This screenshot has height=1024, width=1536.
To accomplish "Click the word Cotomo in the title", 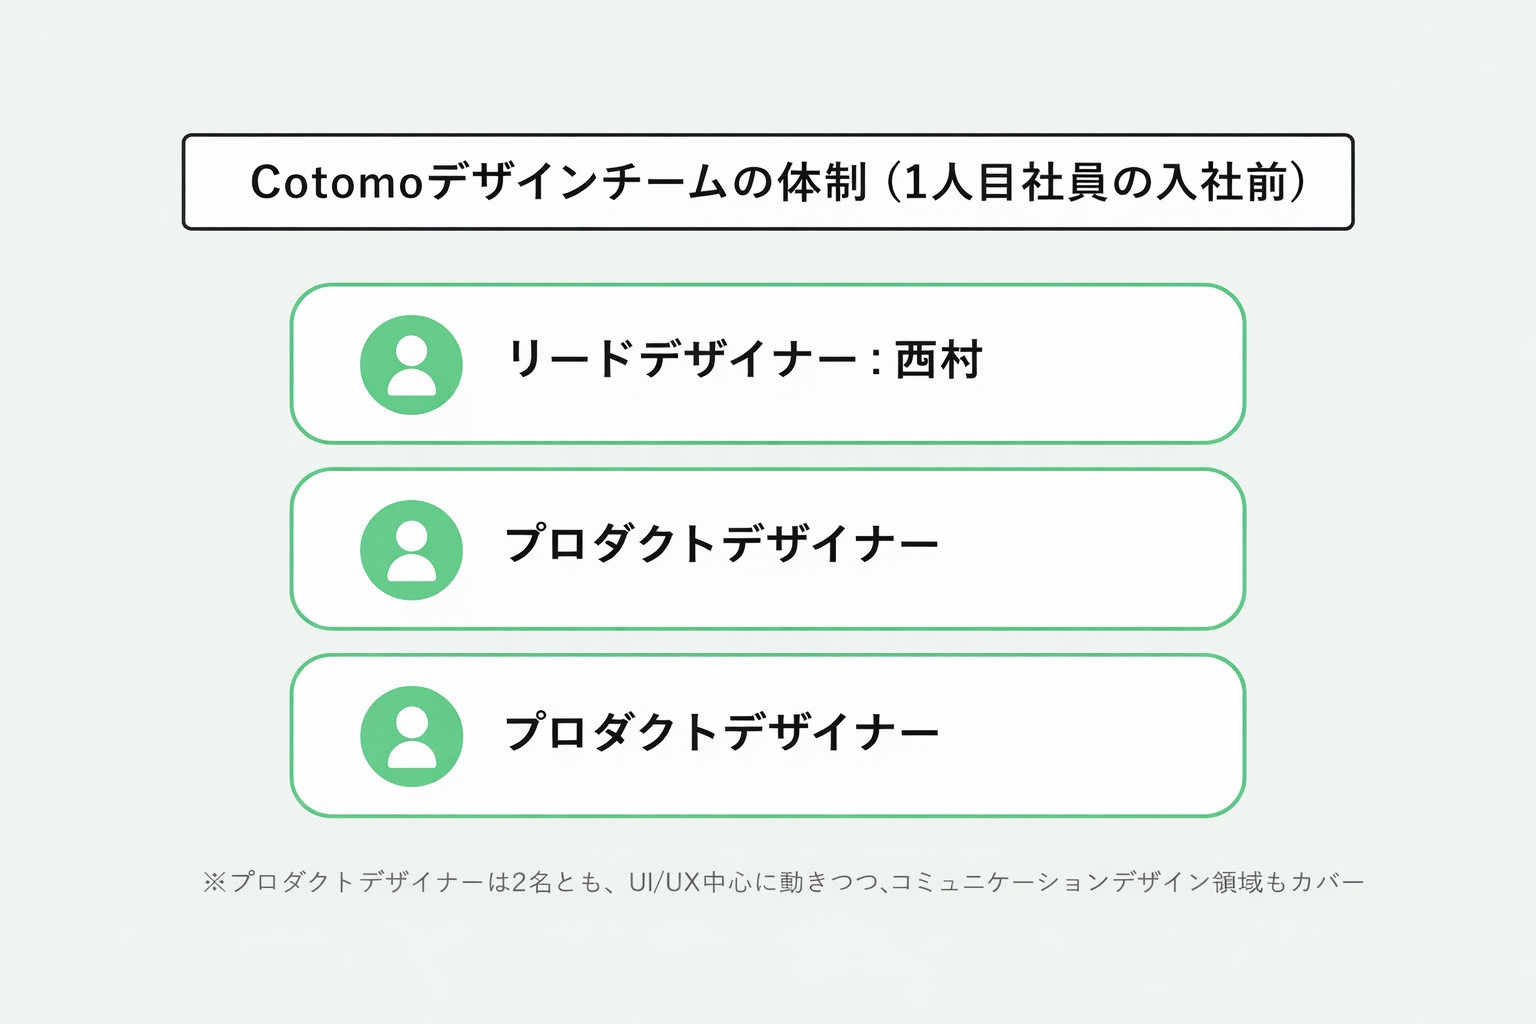I will click(338, 183).
